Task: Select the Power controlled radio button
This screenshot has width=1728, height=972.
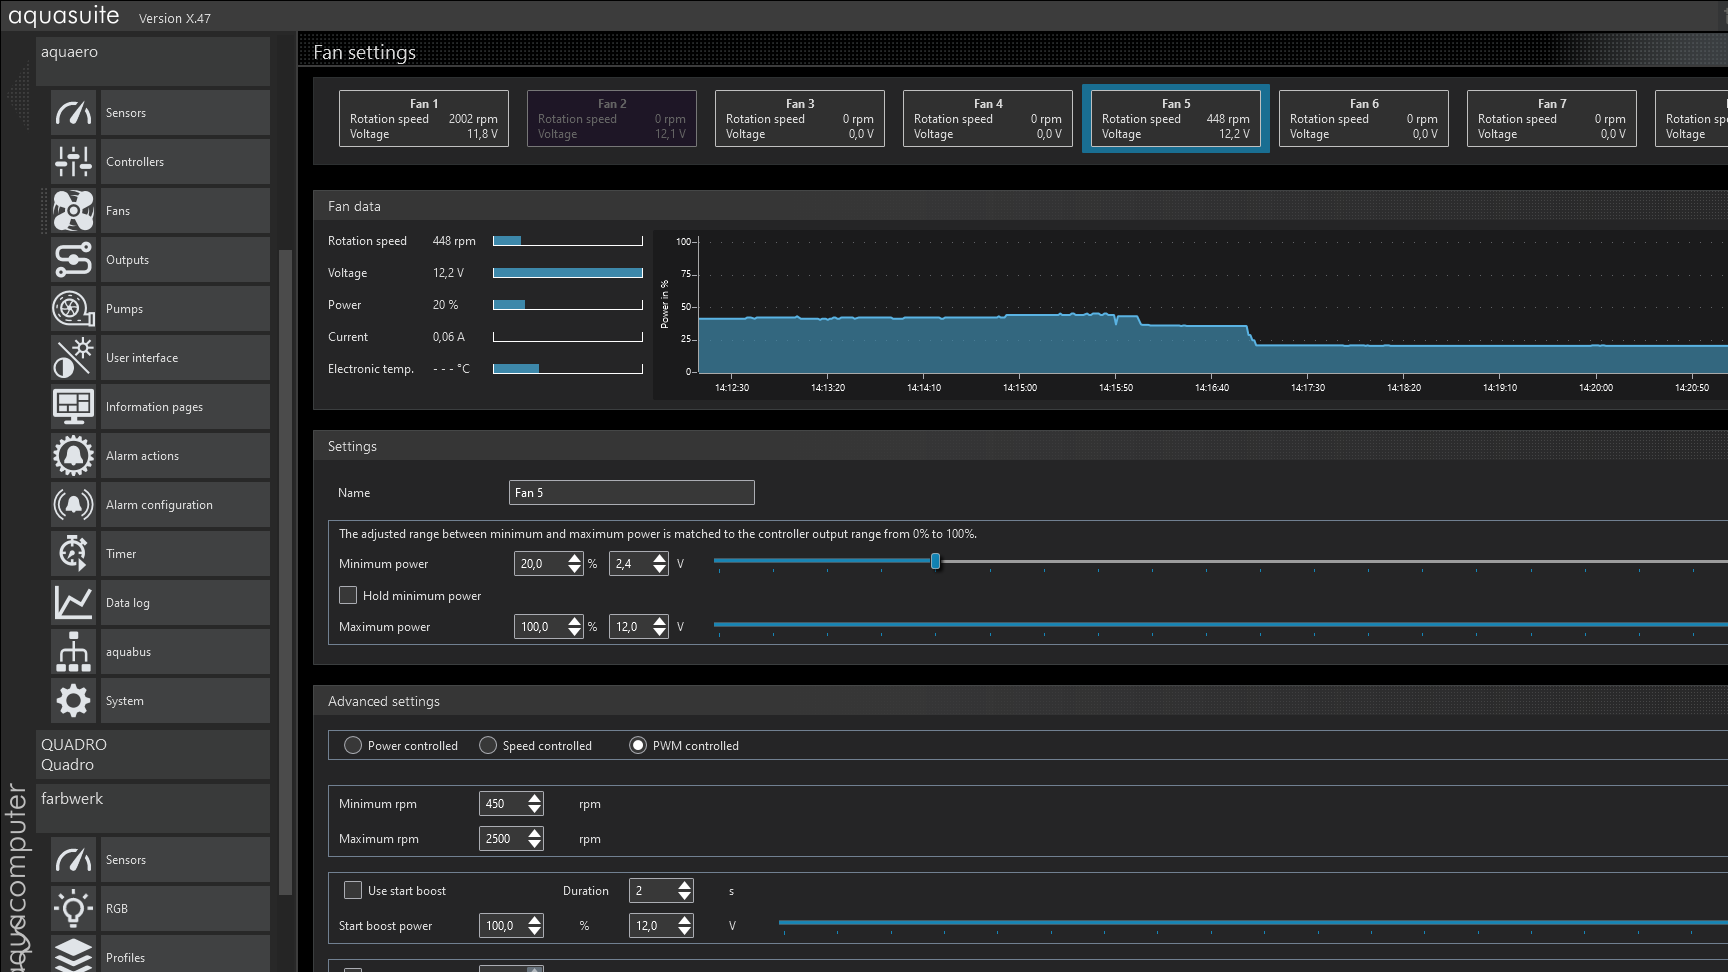Action: (x=353, y=745)
